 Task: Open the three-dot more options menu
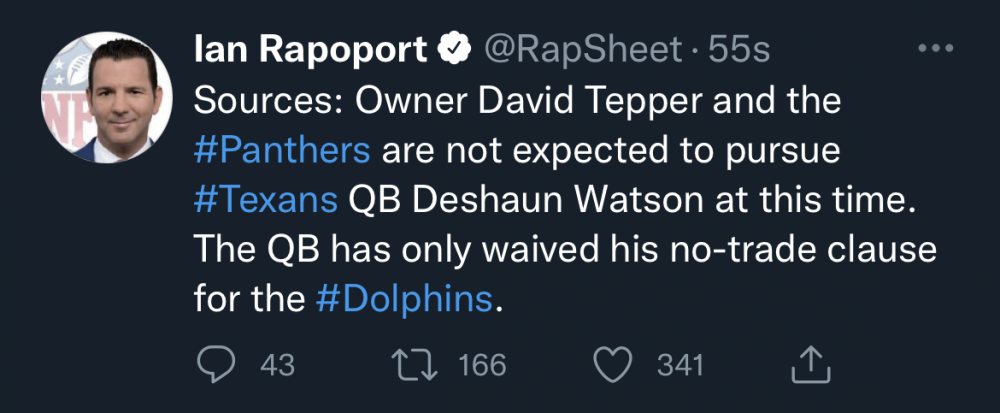pos(935,49)
